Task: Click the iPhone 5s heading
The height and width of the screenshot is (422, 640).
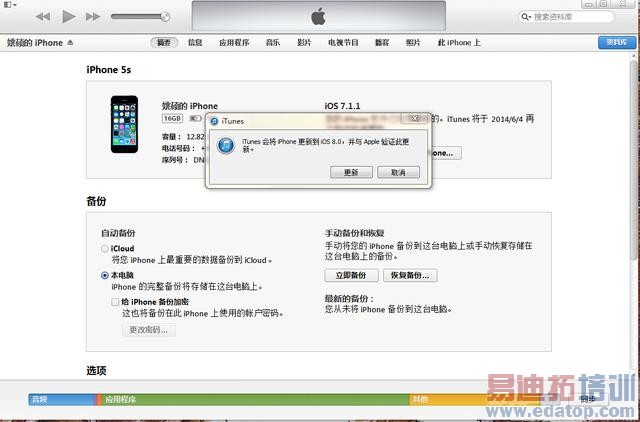Action: [x=109, y=70]
